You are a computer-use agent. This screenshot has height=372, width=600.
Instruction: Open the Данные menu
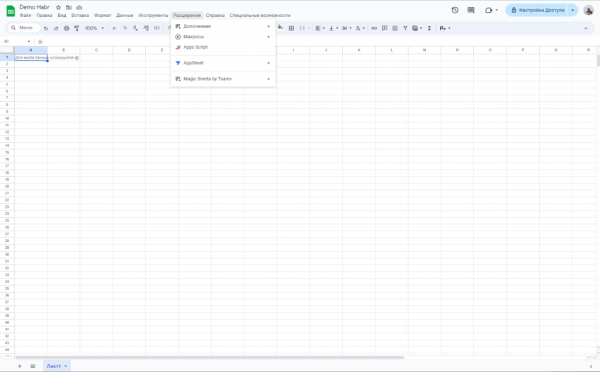(125, 15)
